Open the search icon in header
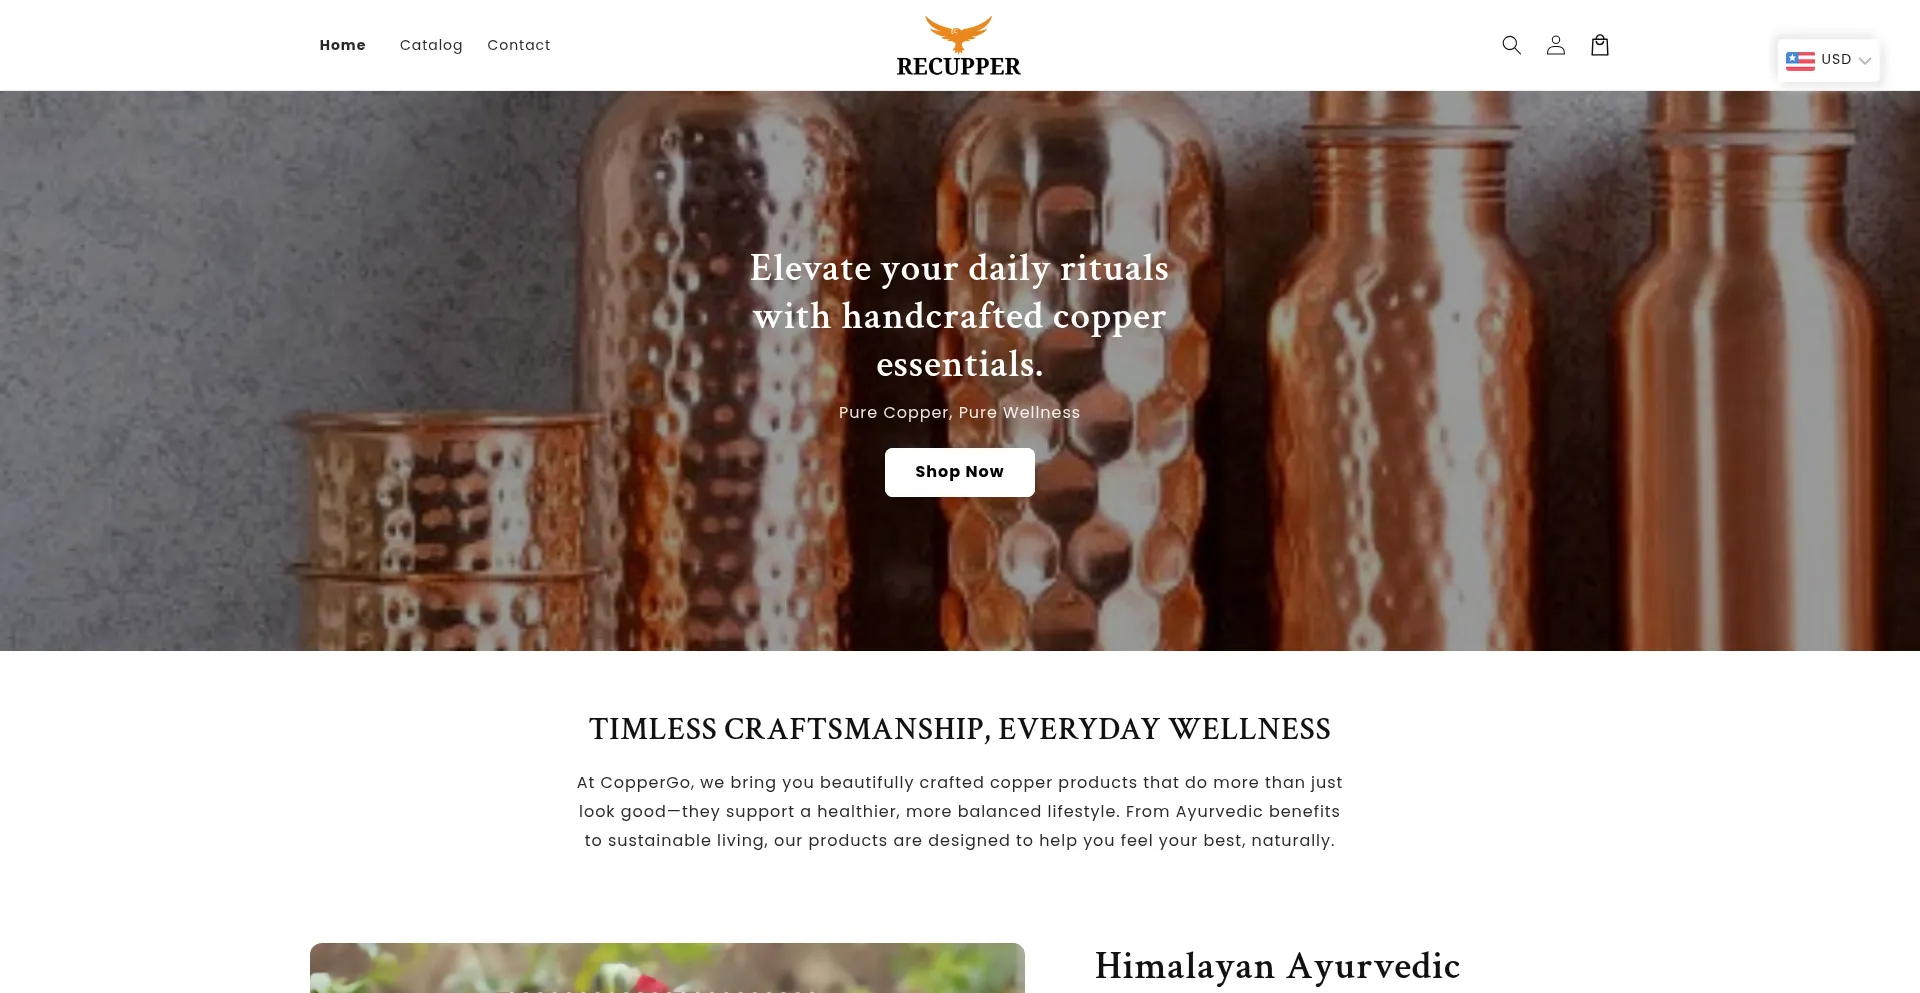 (x=1511, y=45)
